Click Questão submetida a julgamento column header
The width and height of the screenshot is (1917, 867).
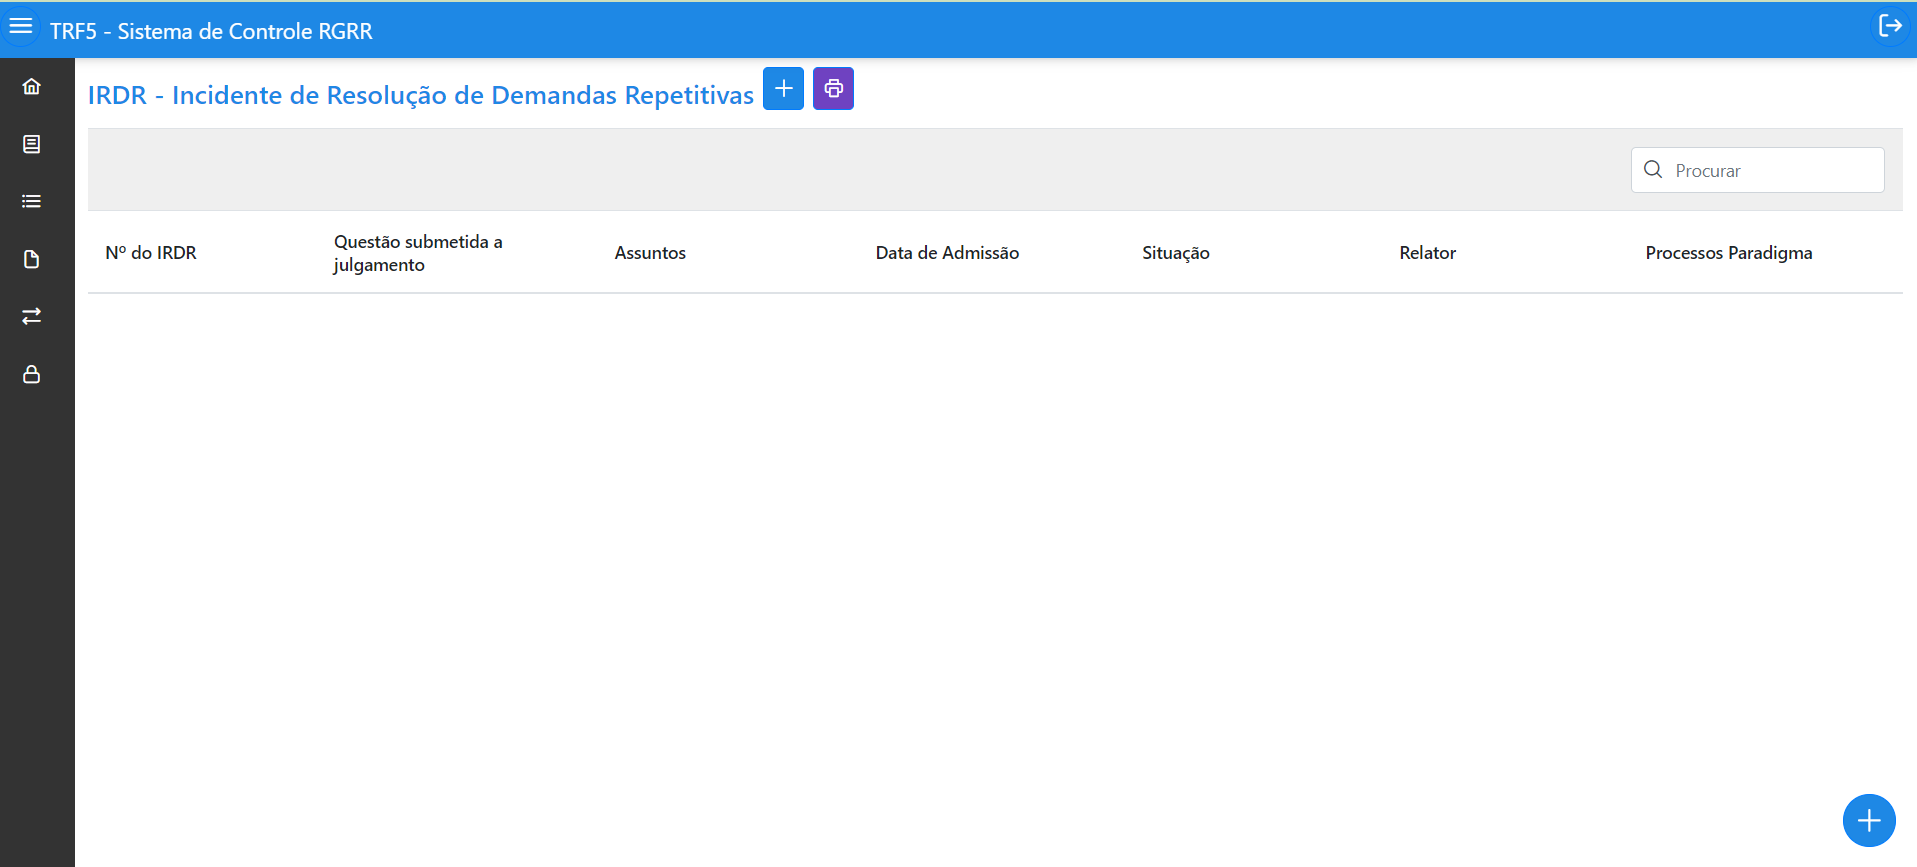point(418,253)
